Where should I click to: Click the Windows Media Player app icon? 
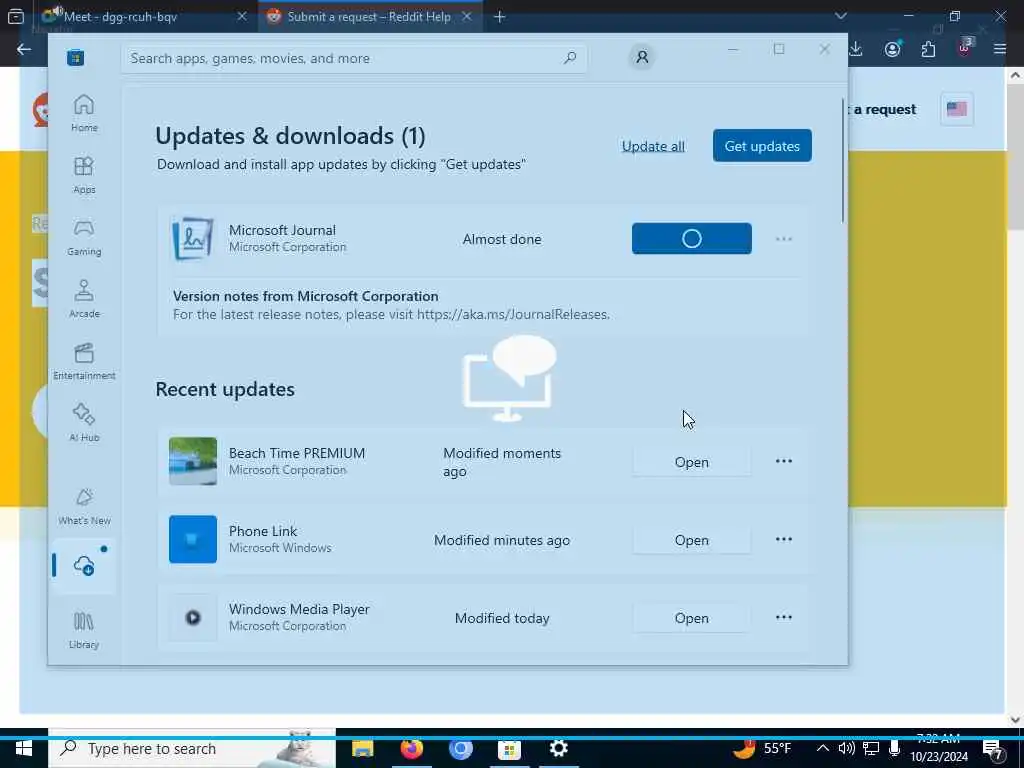pos(193,617)
